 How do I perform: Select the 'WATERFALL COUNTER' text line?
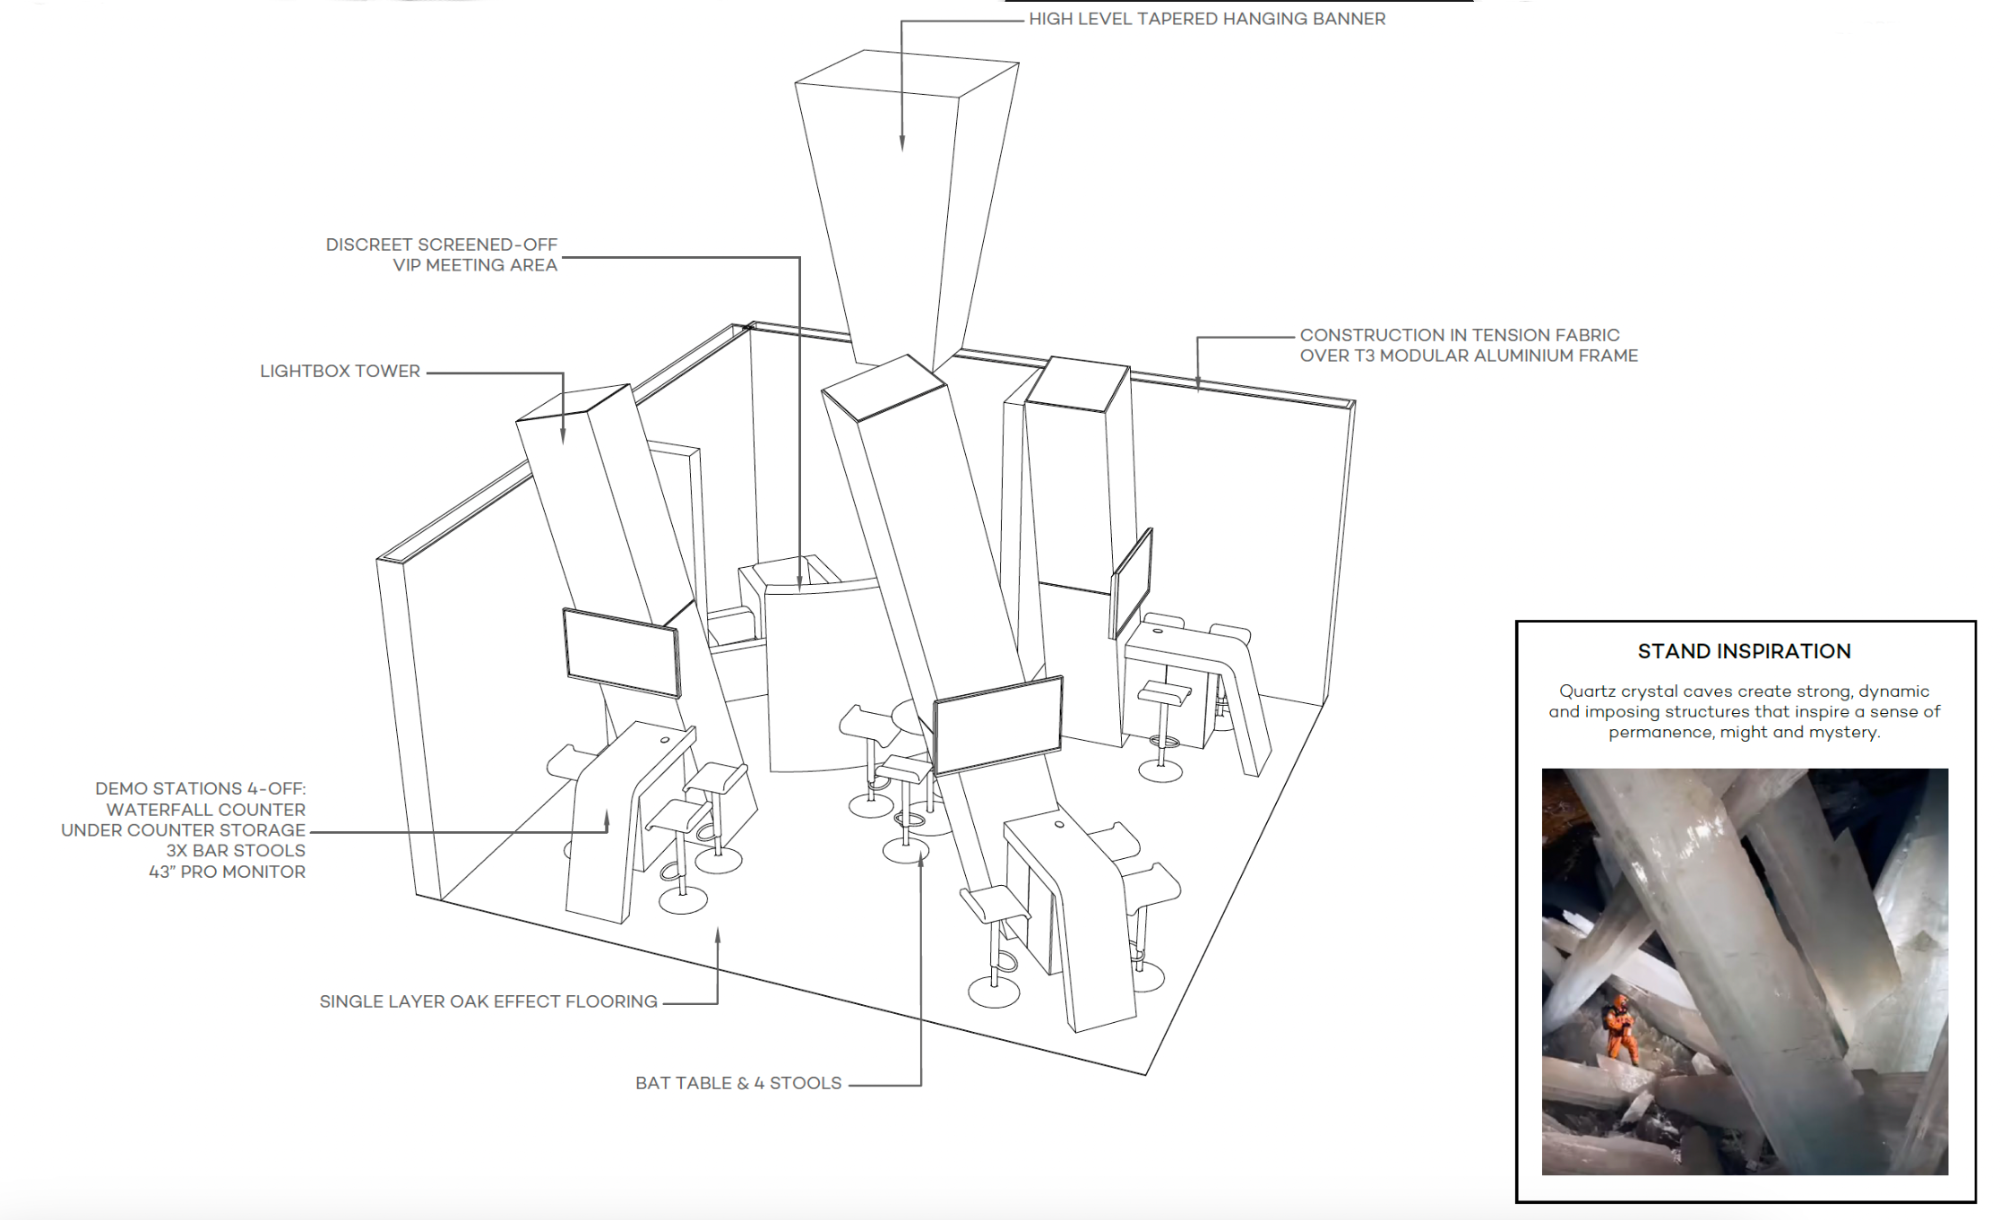point(206,810)
